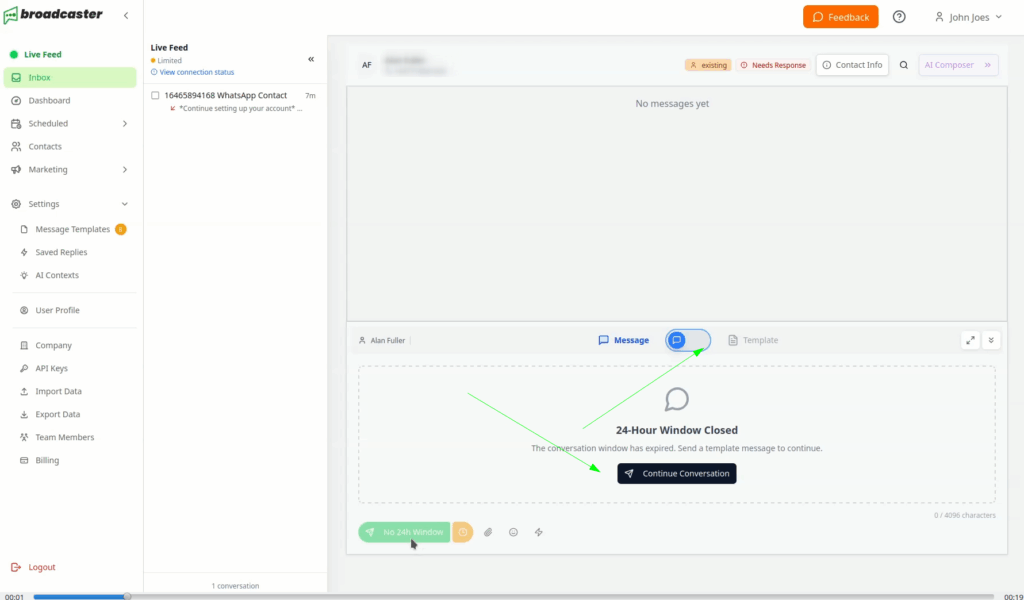Expand the Marketing submenu arrow
The height and width of the screenshot is (600, 1024).
coord(125,170)
